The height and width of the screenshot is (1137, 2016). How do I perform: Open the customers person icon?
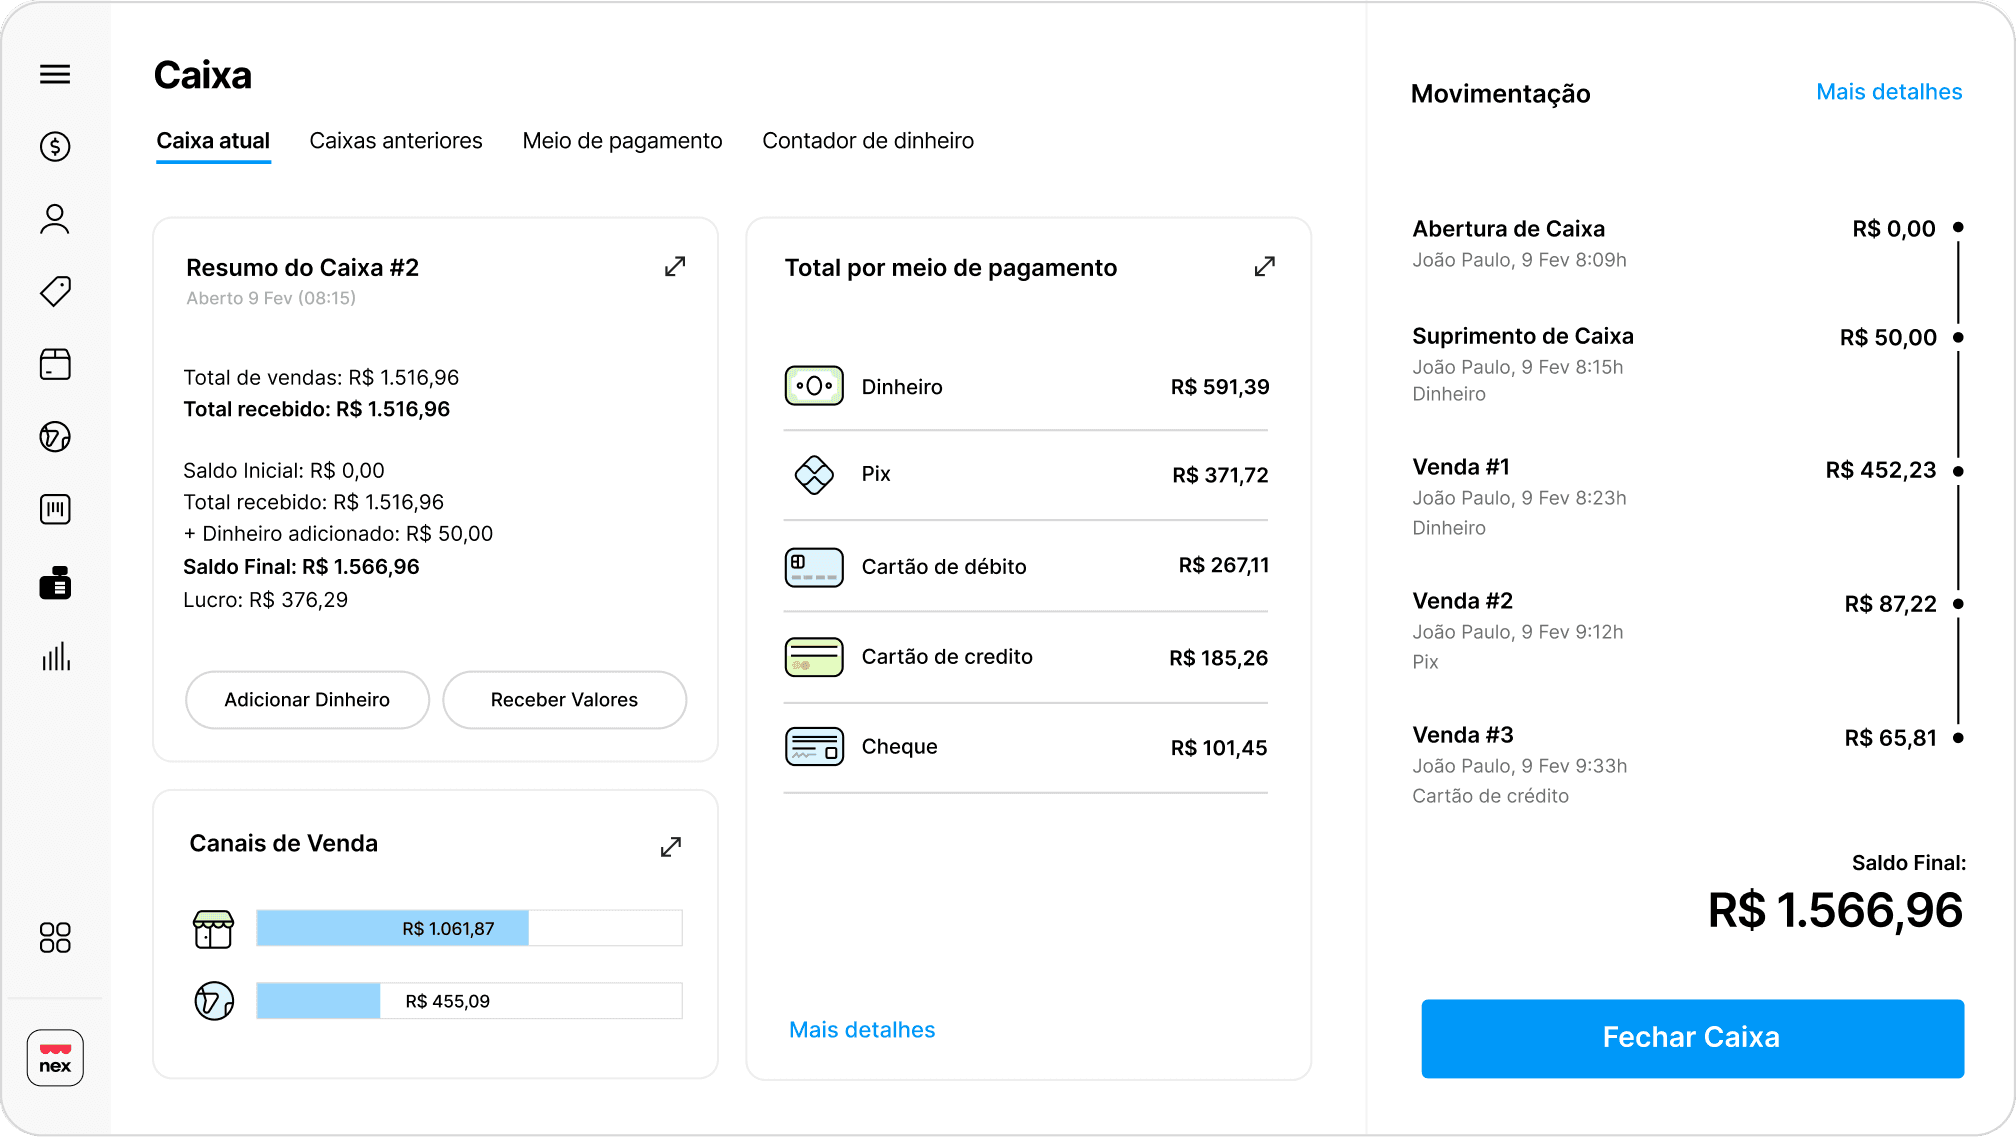point(55,219)
